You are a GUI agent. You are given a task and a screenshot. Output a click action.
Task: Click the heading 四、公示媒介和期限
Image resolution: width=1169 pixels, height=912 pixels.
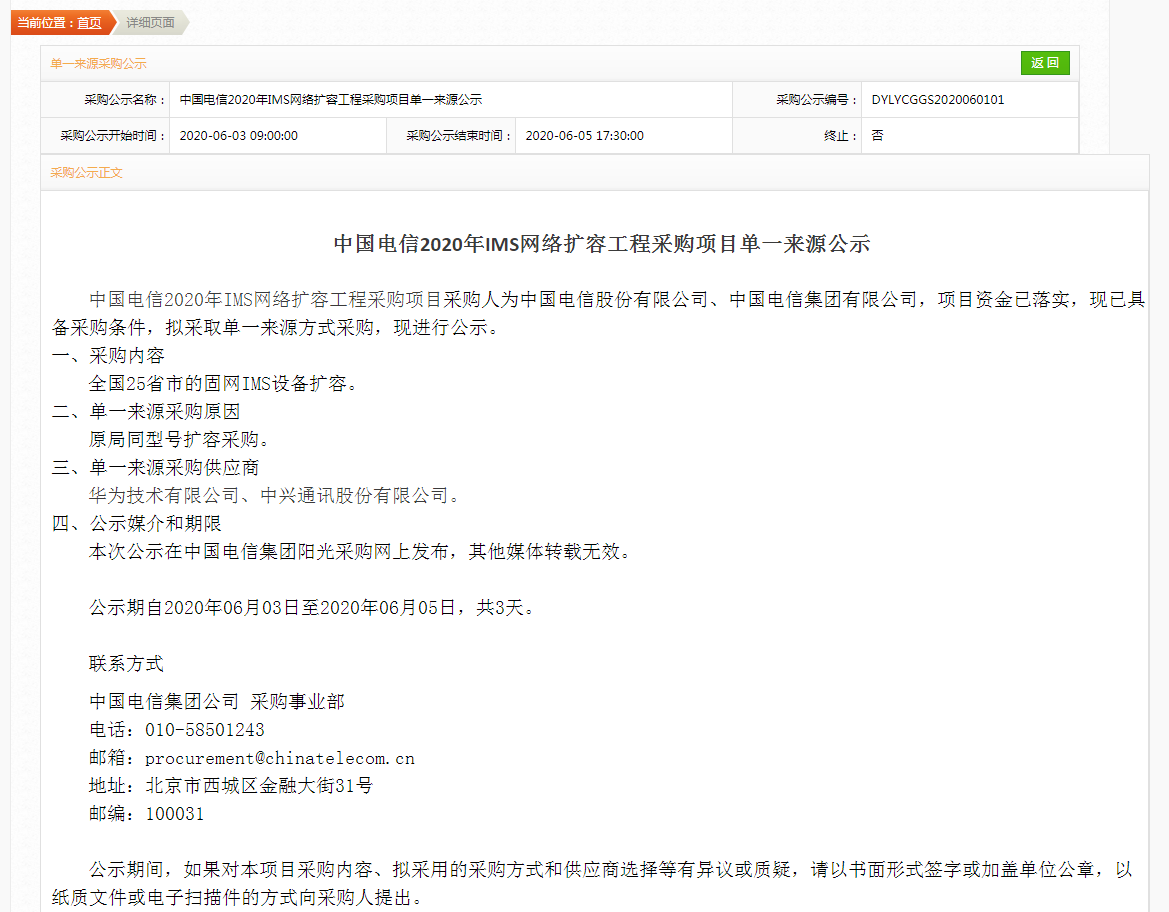point(136,523)
